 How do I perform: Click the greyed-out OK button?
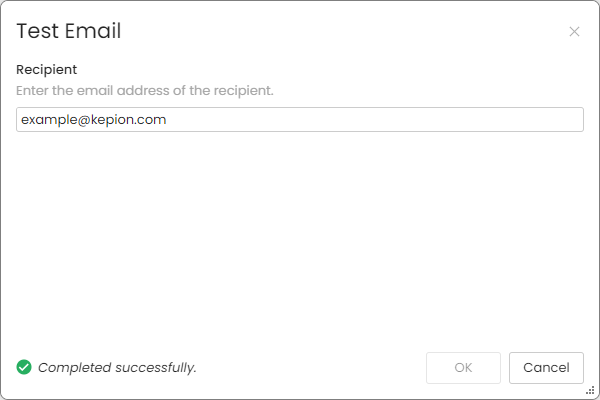point(463,367)
